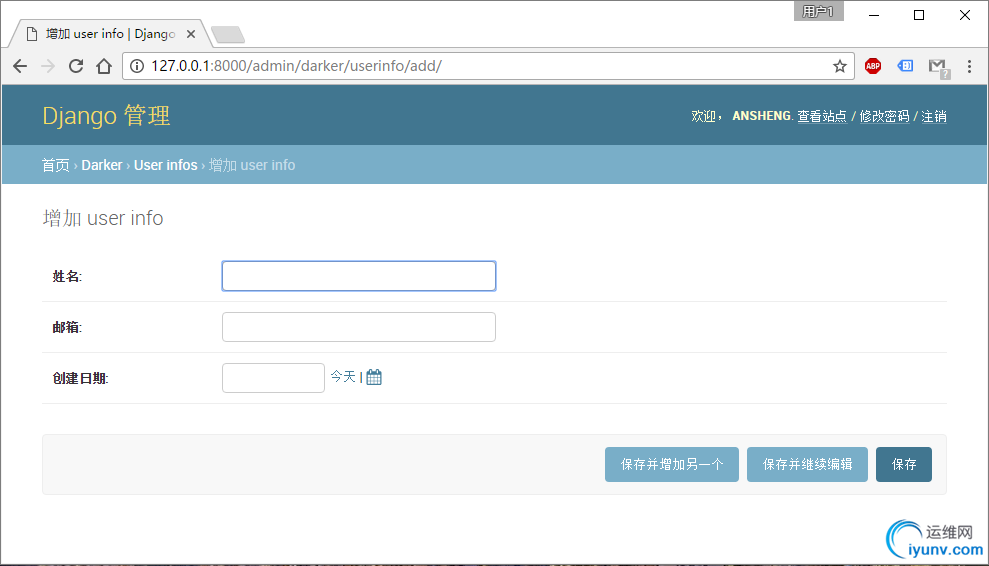Screen dimensions: 989x566
Task: Open the browser home page icon
Action: coord(104,66)
